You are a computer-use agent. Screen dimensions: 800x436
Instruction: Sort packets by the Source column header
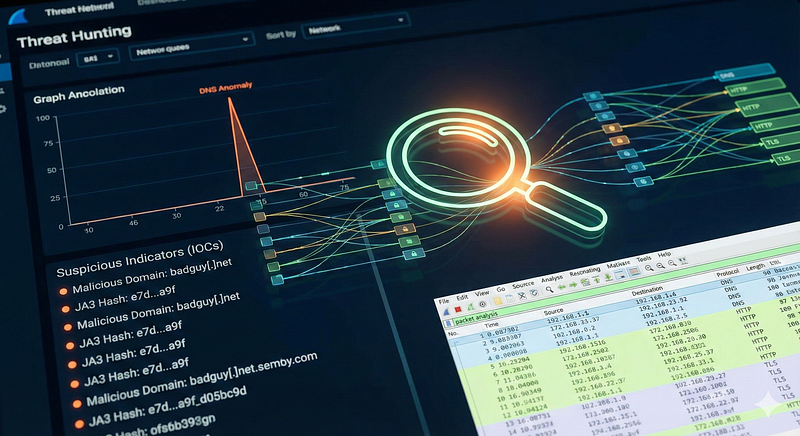(x=553, y=312)
